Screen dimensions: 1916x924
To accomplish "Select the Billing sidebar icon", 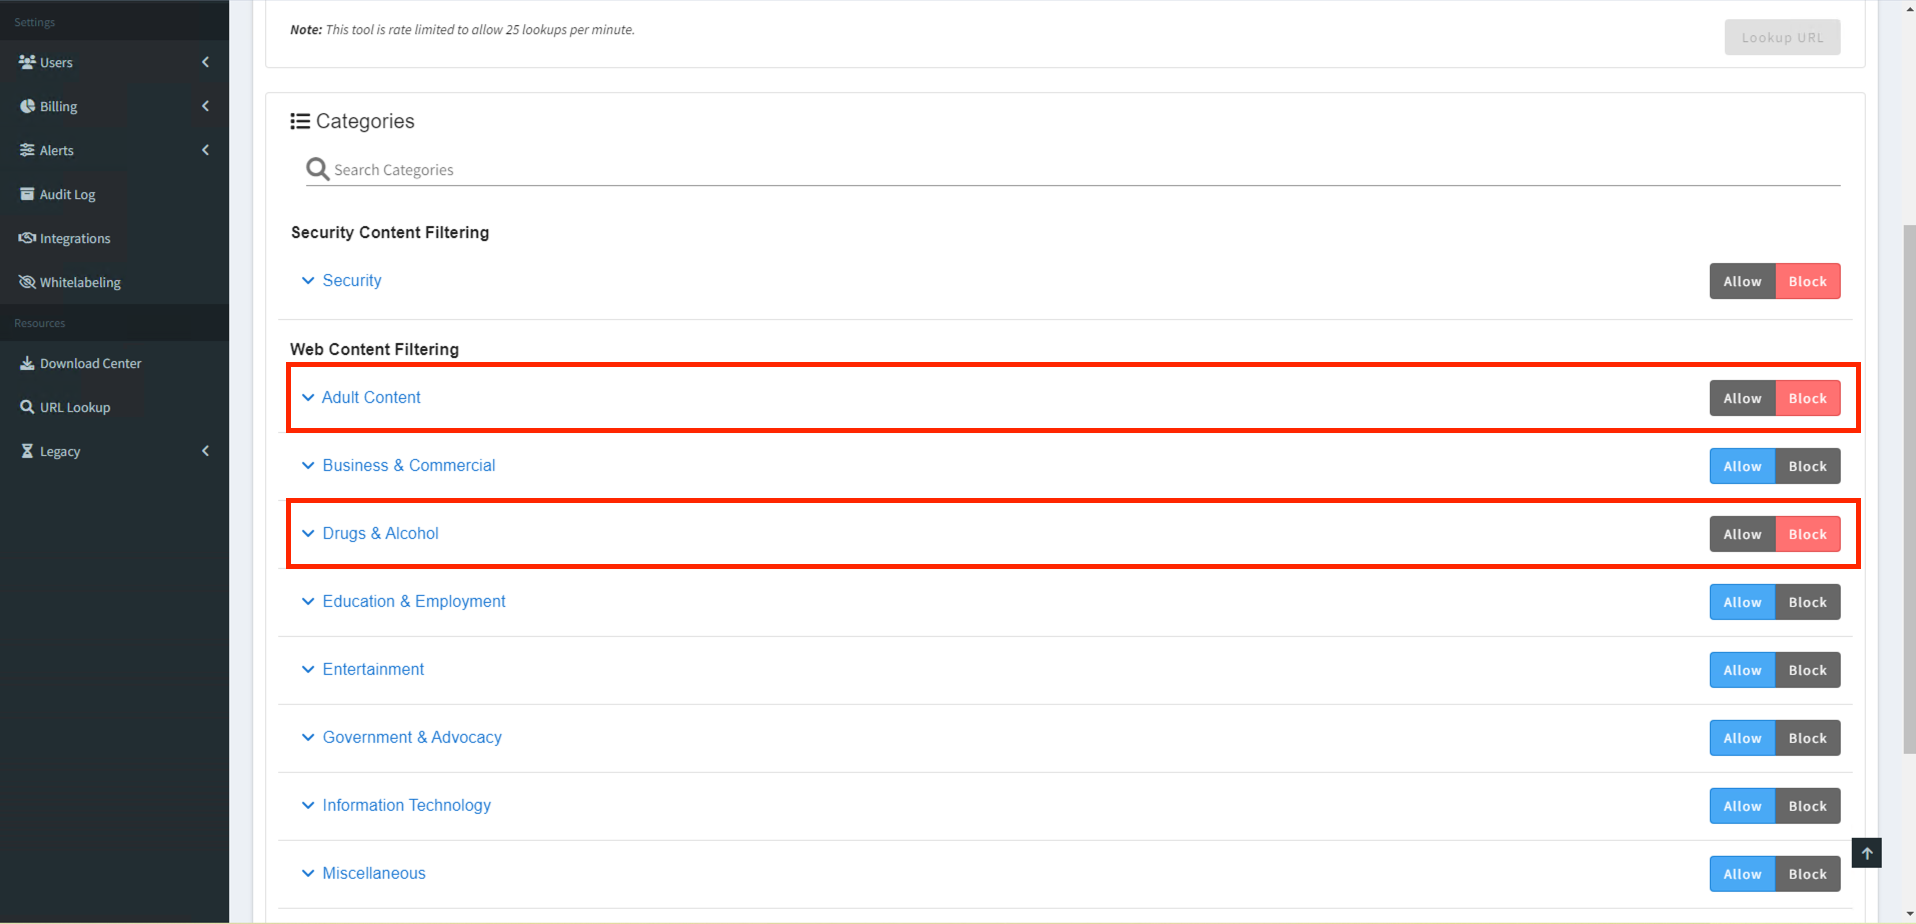I will pyautogui.click(x=28, y=106).
